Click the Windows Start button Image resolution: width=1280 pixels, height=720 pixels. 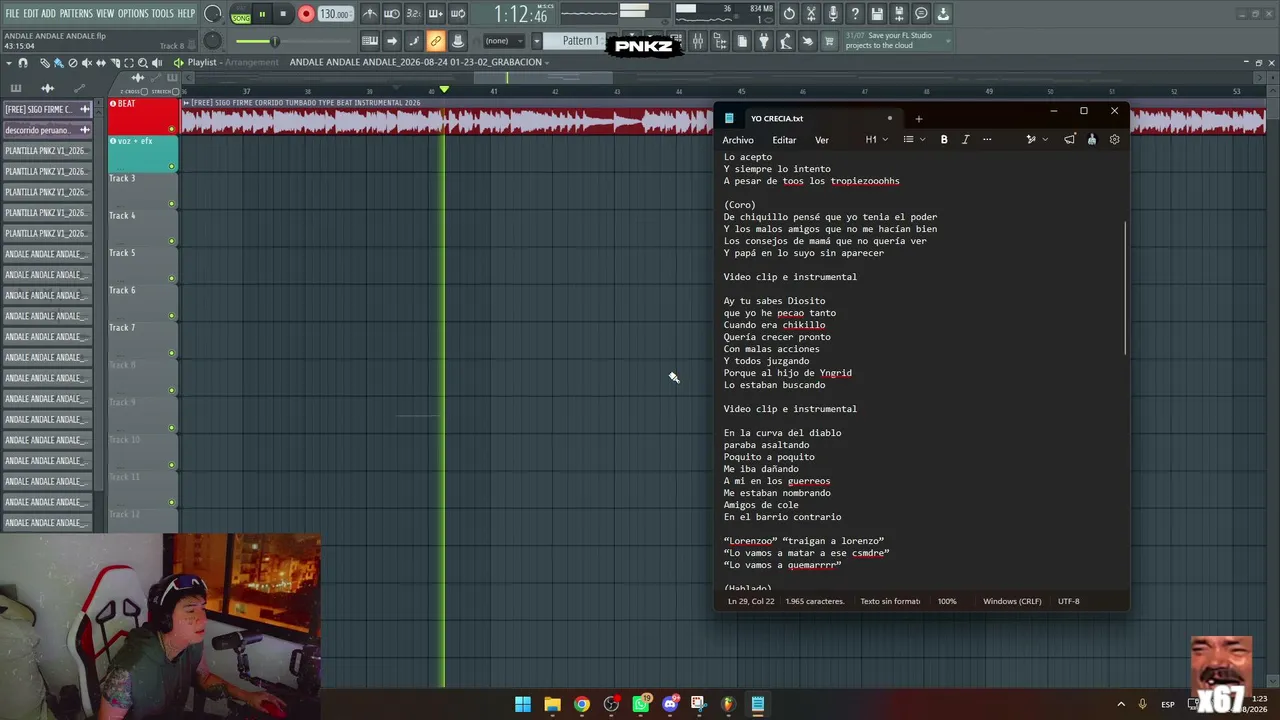tap(523, 704)
